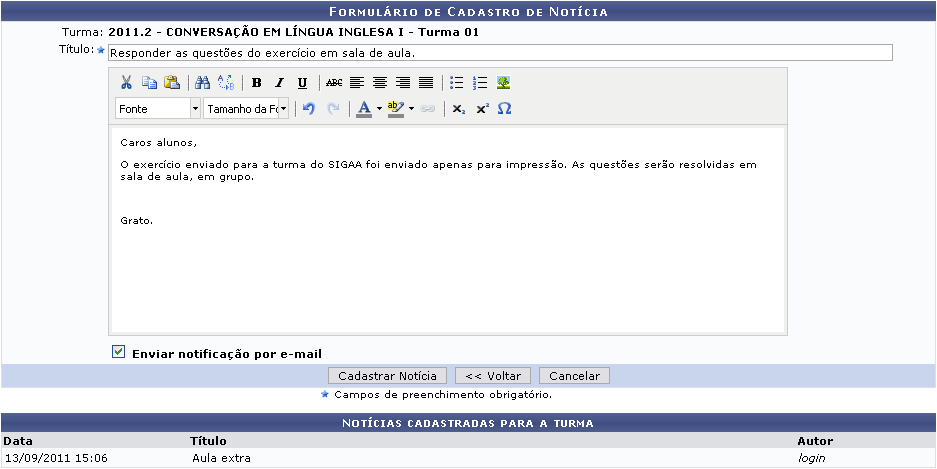
Task: Click the Cadastrar Notícia button
Action: click(x=388, y=376)
